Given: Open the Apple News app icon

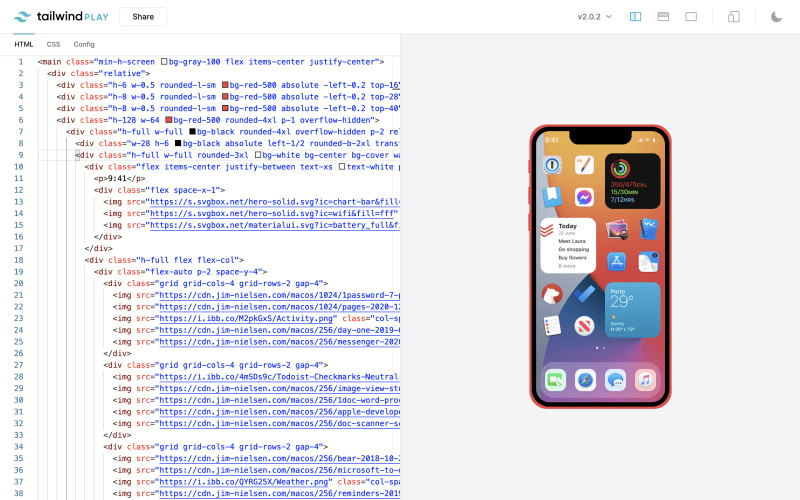Looking at the screenshot, I should tap(584, 327).
